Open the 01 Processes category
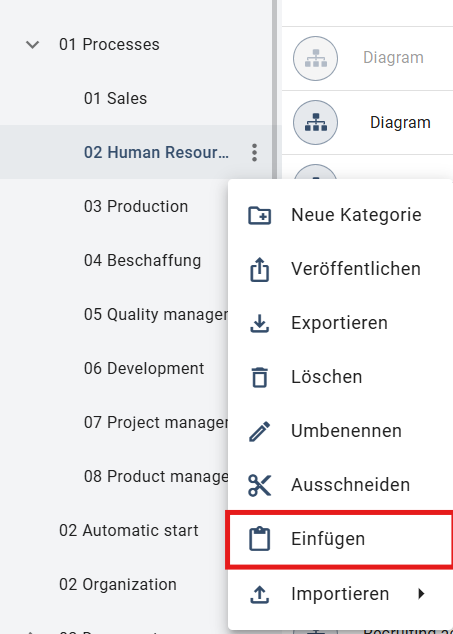Screen dimensions: 453x634 109,44
